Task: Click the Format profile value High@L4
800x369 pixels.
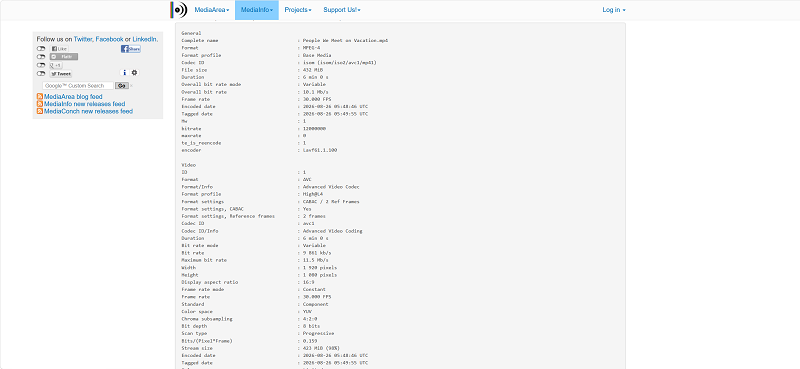Action: point(313,194)
